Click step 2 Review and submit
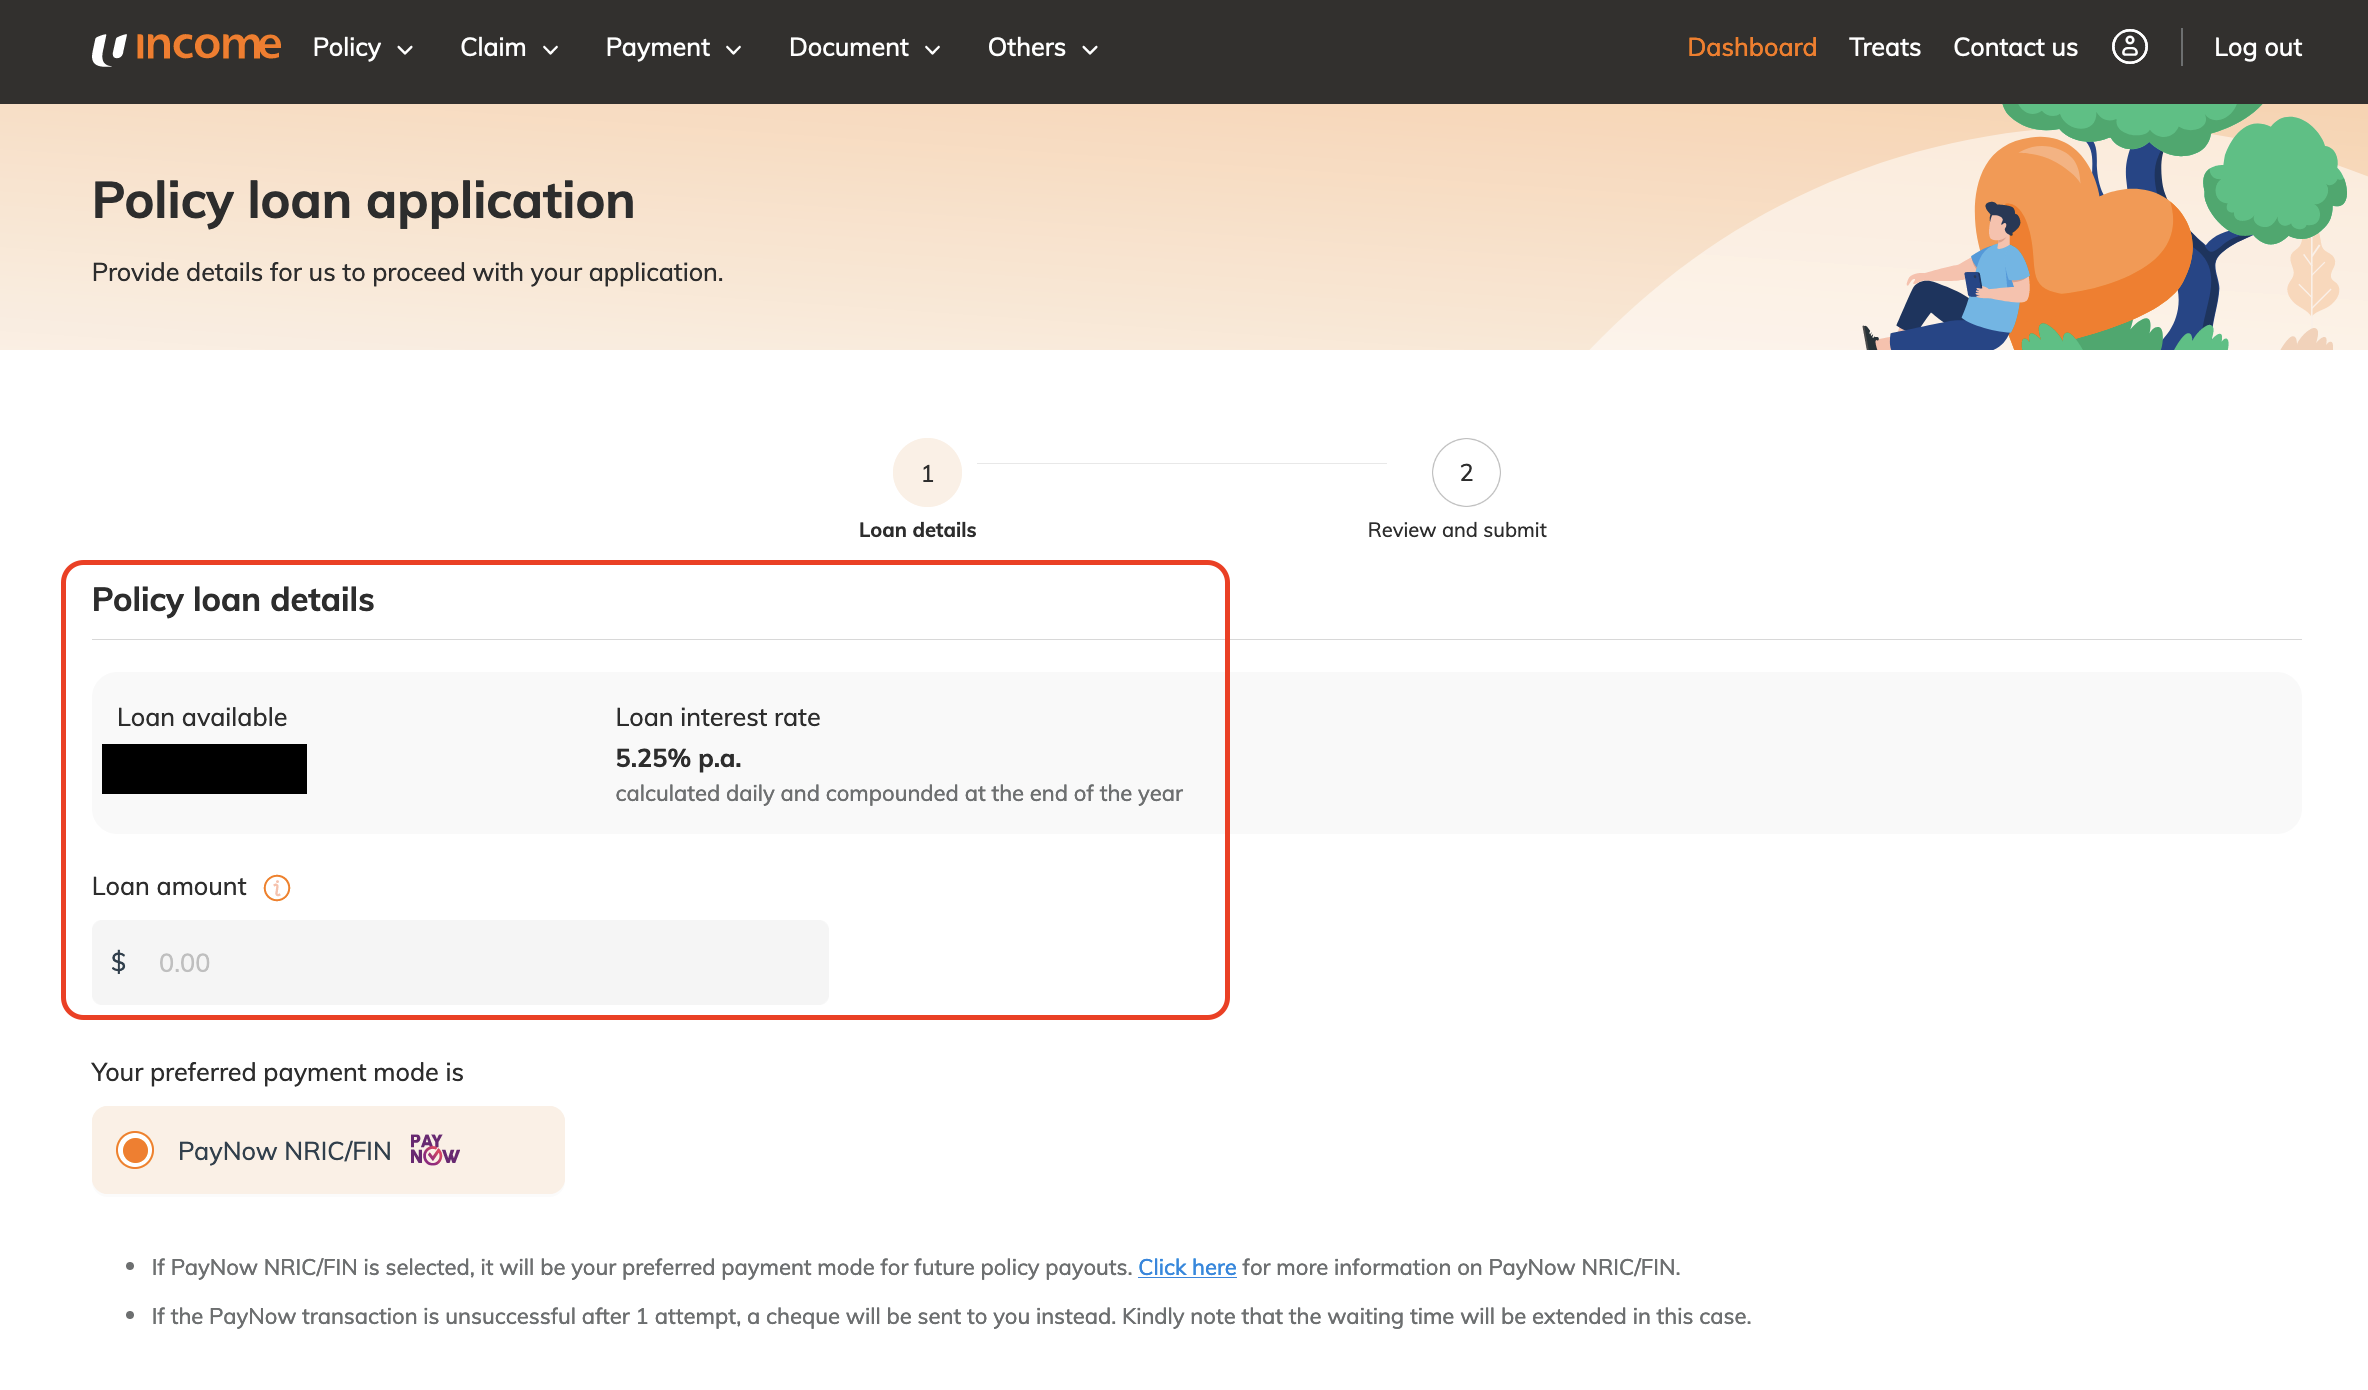The image size is (2368, 1390). point(1464,473)
